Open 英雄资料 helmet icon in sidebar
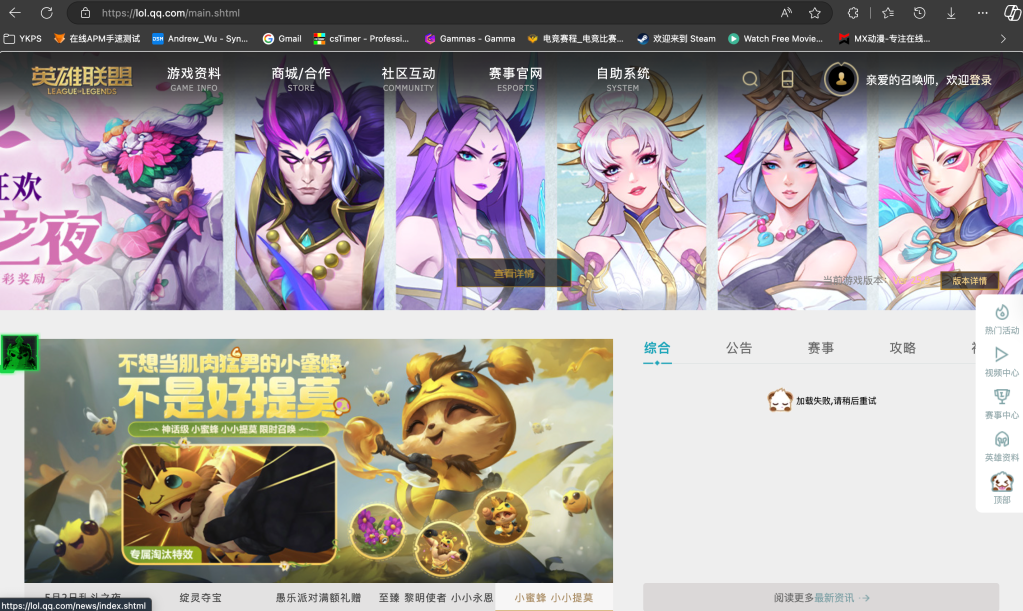 pos(1001,440)
